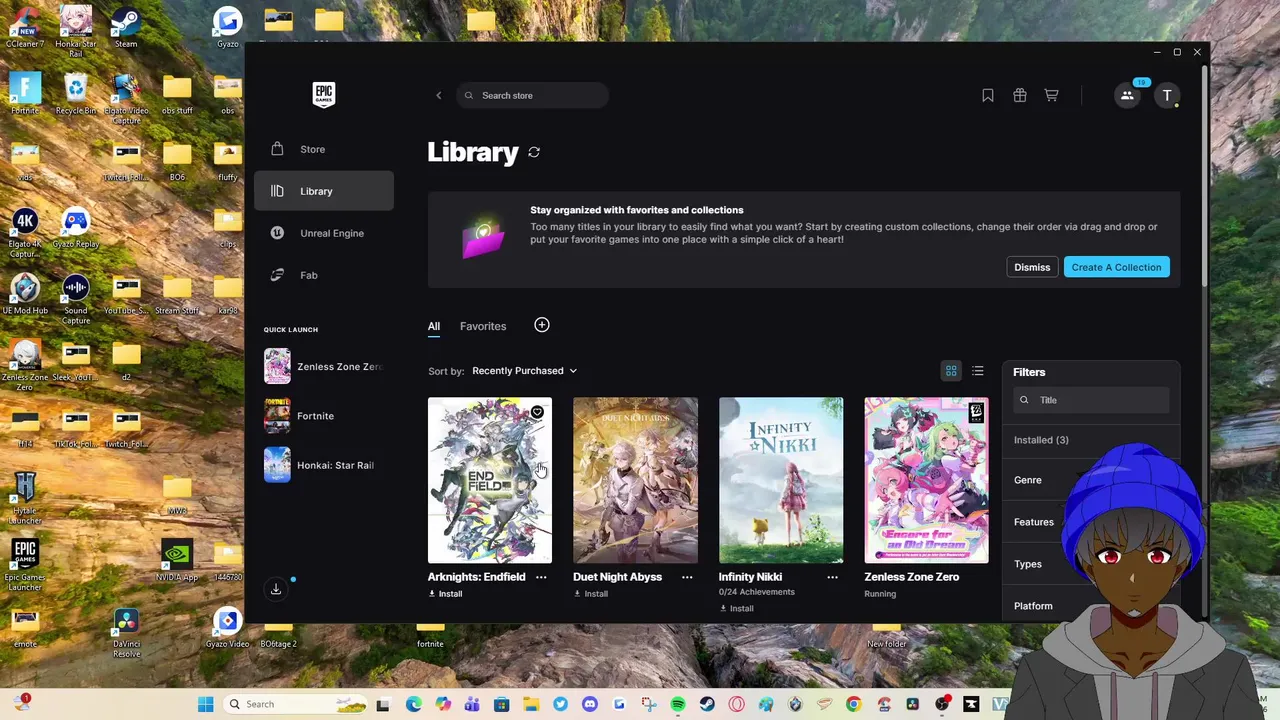The height and width of the screenshot is (720, 1280).
Task: Expand the Platform filter
Action: [1033, 606]
